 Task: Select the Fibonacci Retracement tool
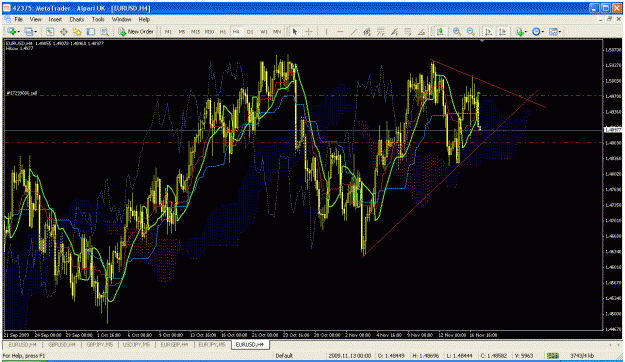(381, 31)
